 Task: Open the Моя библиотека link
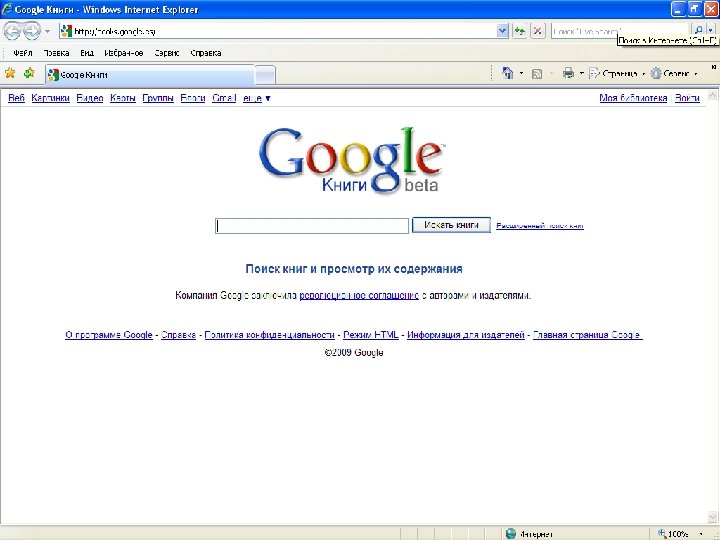633,98
